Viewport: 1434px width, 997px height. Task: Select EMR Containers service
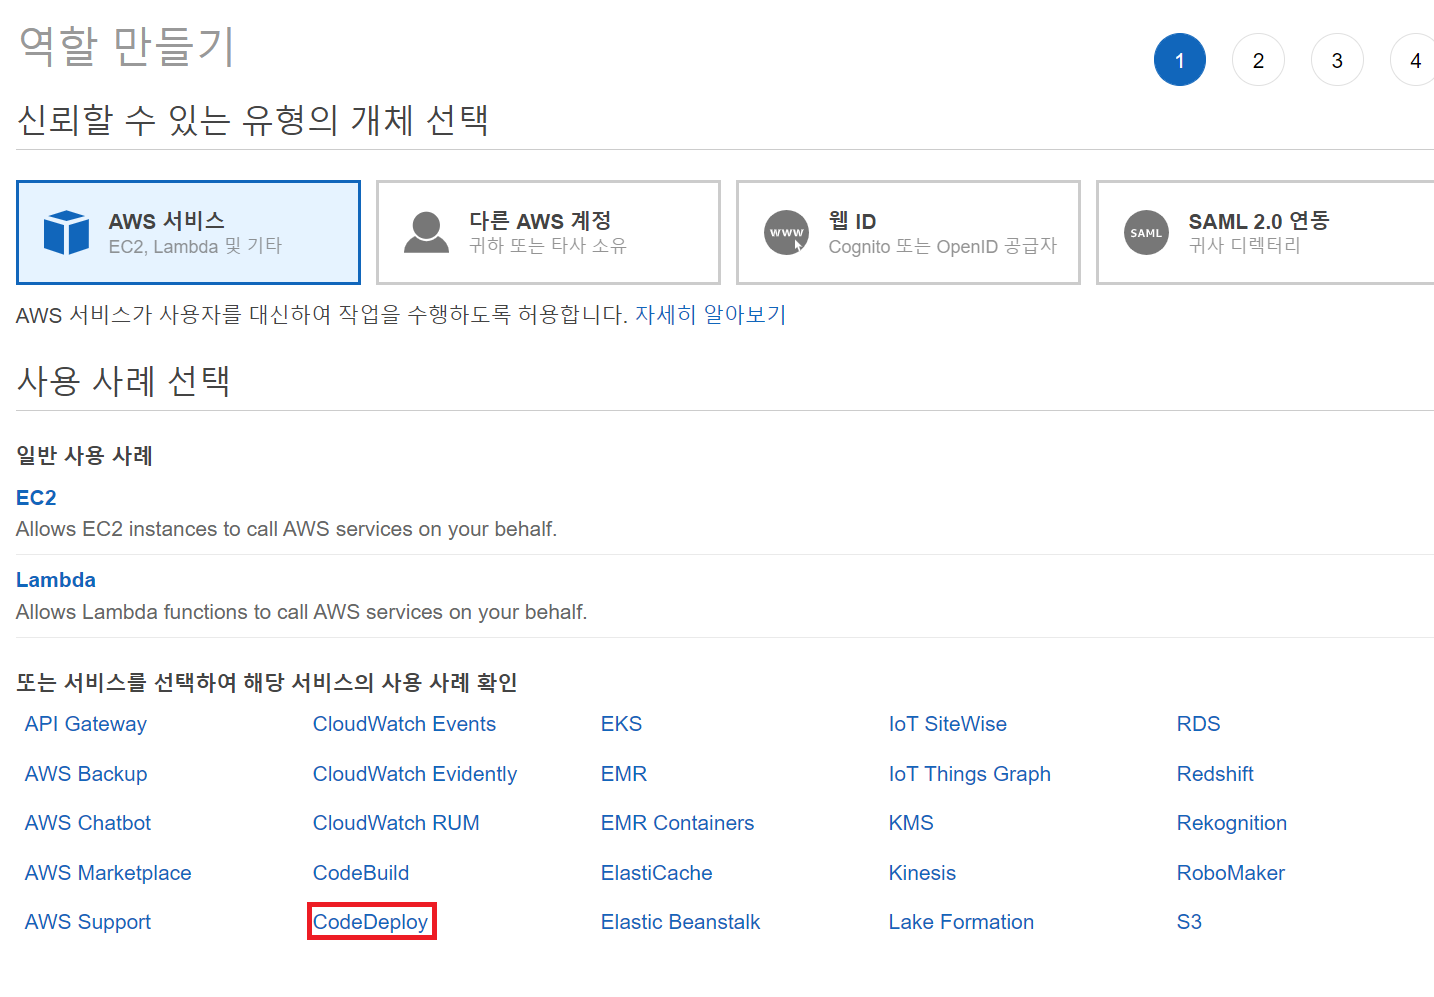677,823
